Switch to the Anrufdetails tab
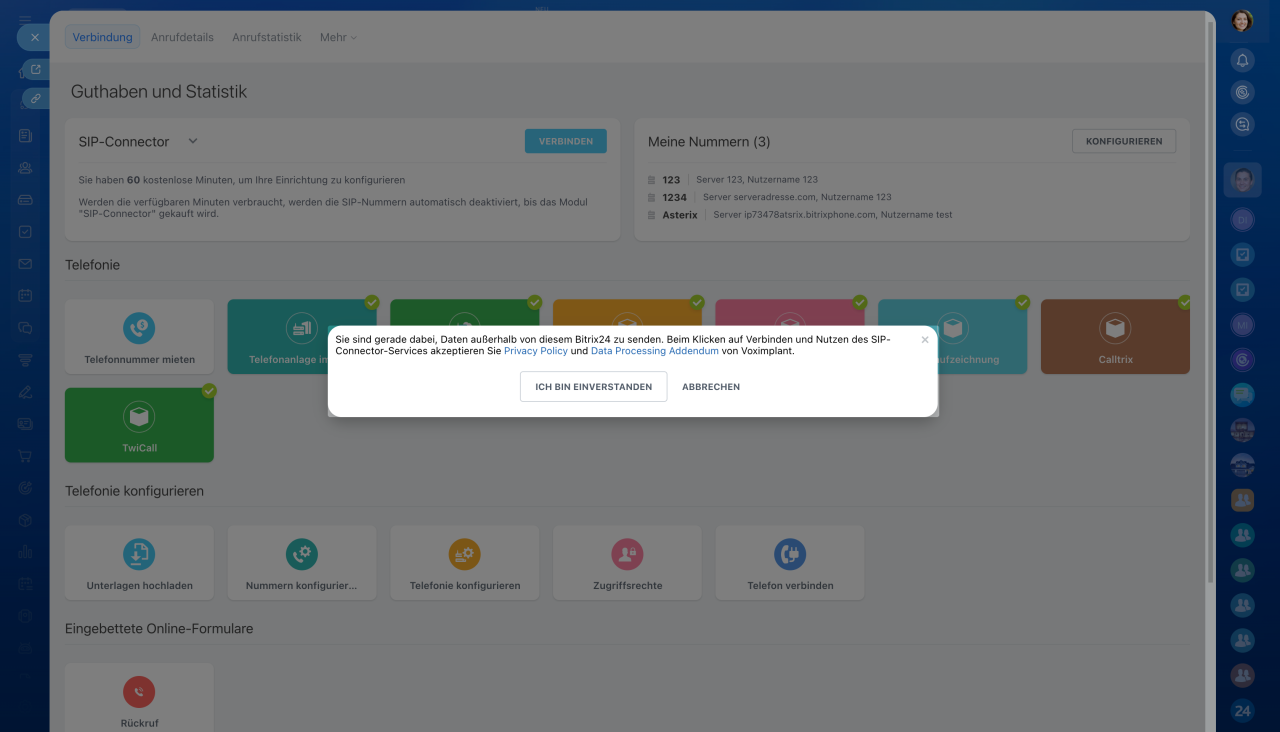The height and width of the screenshot is (732, 1280). click(182, 38)
